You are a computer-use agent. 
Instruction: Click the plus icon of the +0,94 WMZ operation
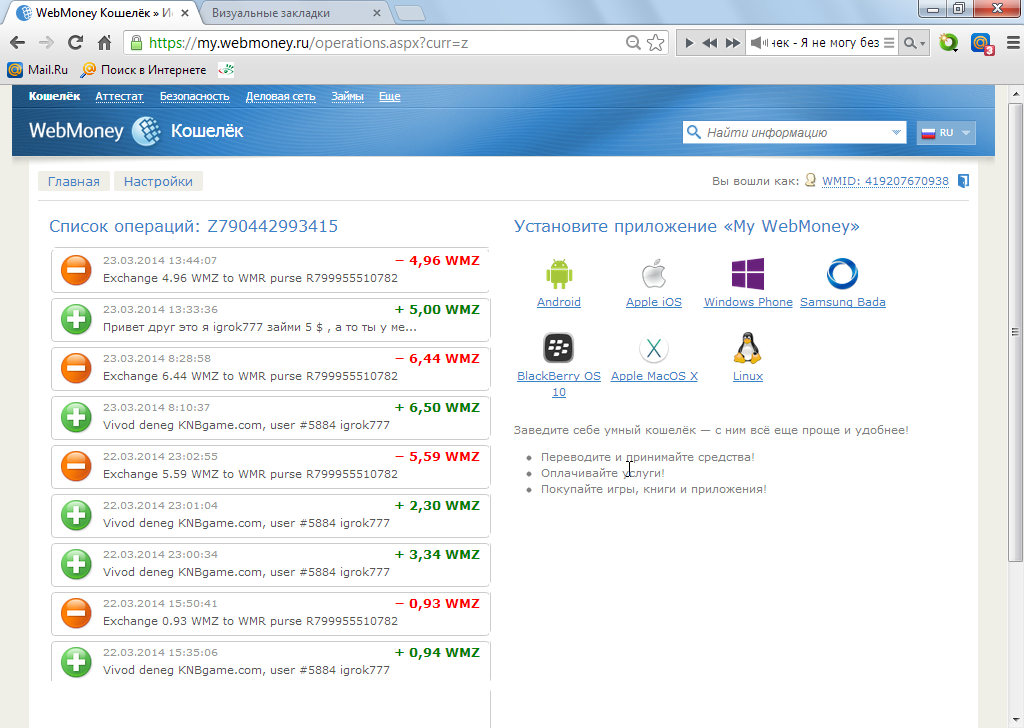[x=76, y=662]
